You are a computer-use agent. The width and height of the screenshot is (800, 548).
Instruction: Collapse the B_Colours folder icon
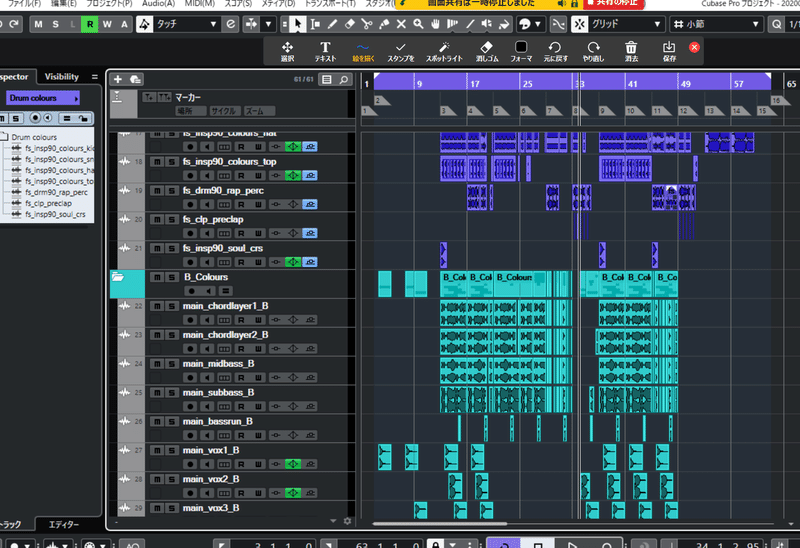[118, 277]
